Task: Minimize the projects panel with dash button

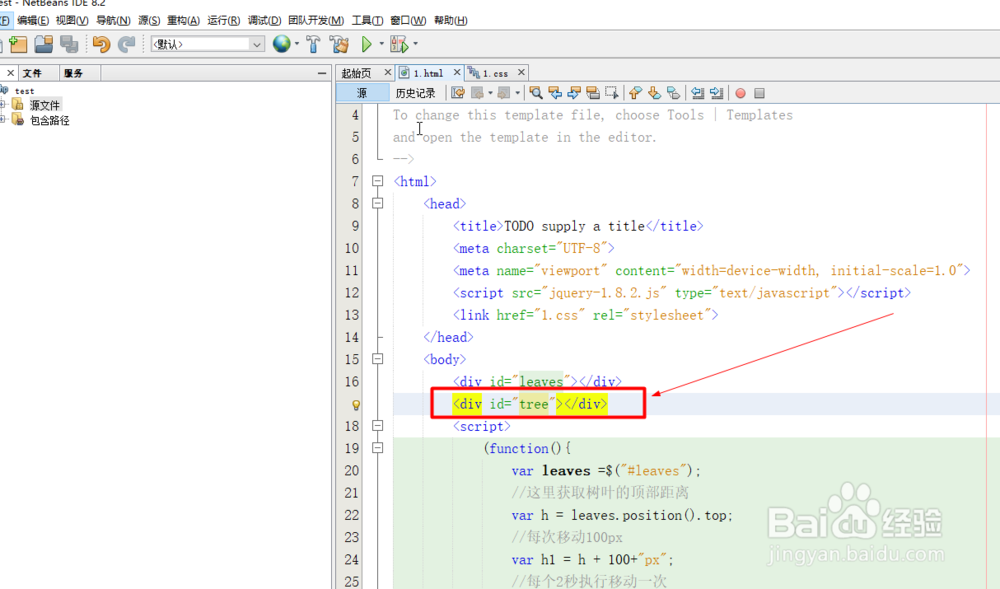Action: coord(321,73)
